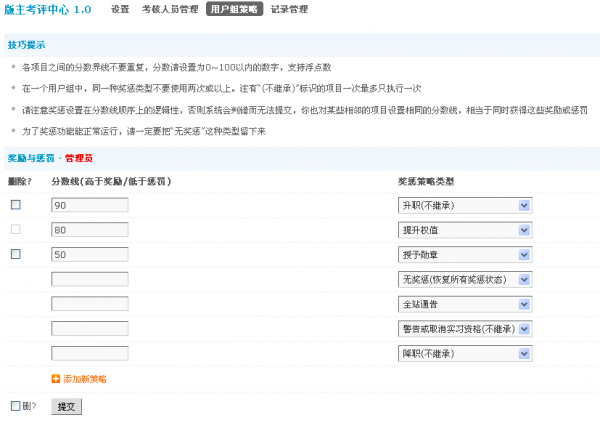This screenshot has width=600, height=423.
Task: Open the 提升权值 dropdown
Action: (465, 230)
